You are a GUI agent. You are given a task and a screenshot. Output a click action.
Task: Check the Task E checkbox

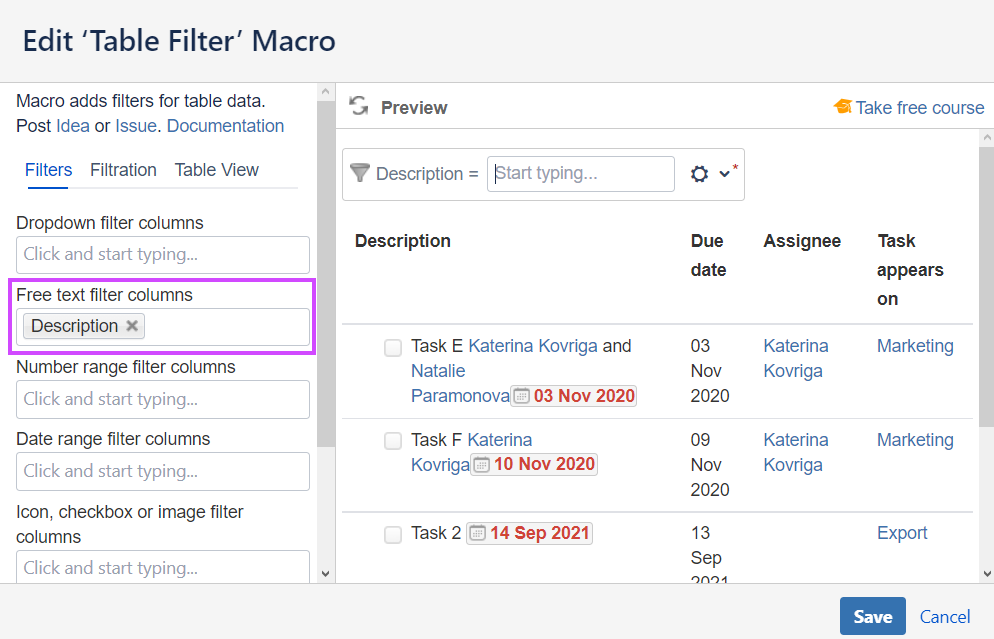393,347
